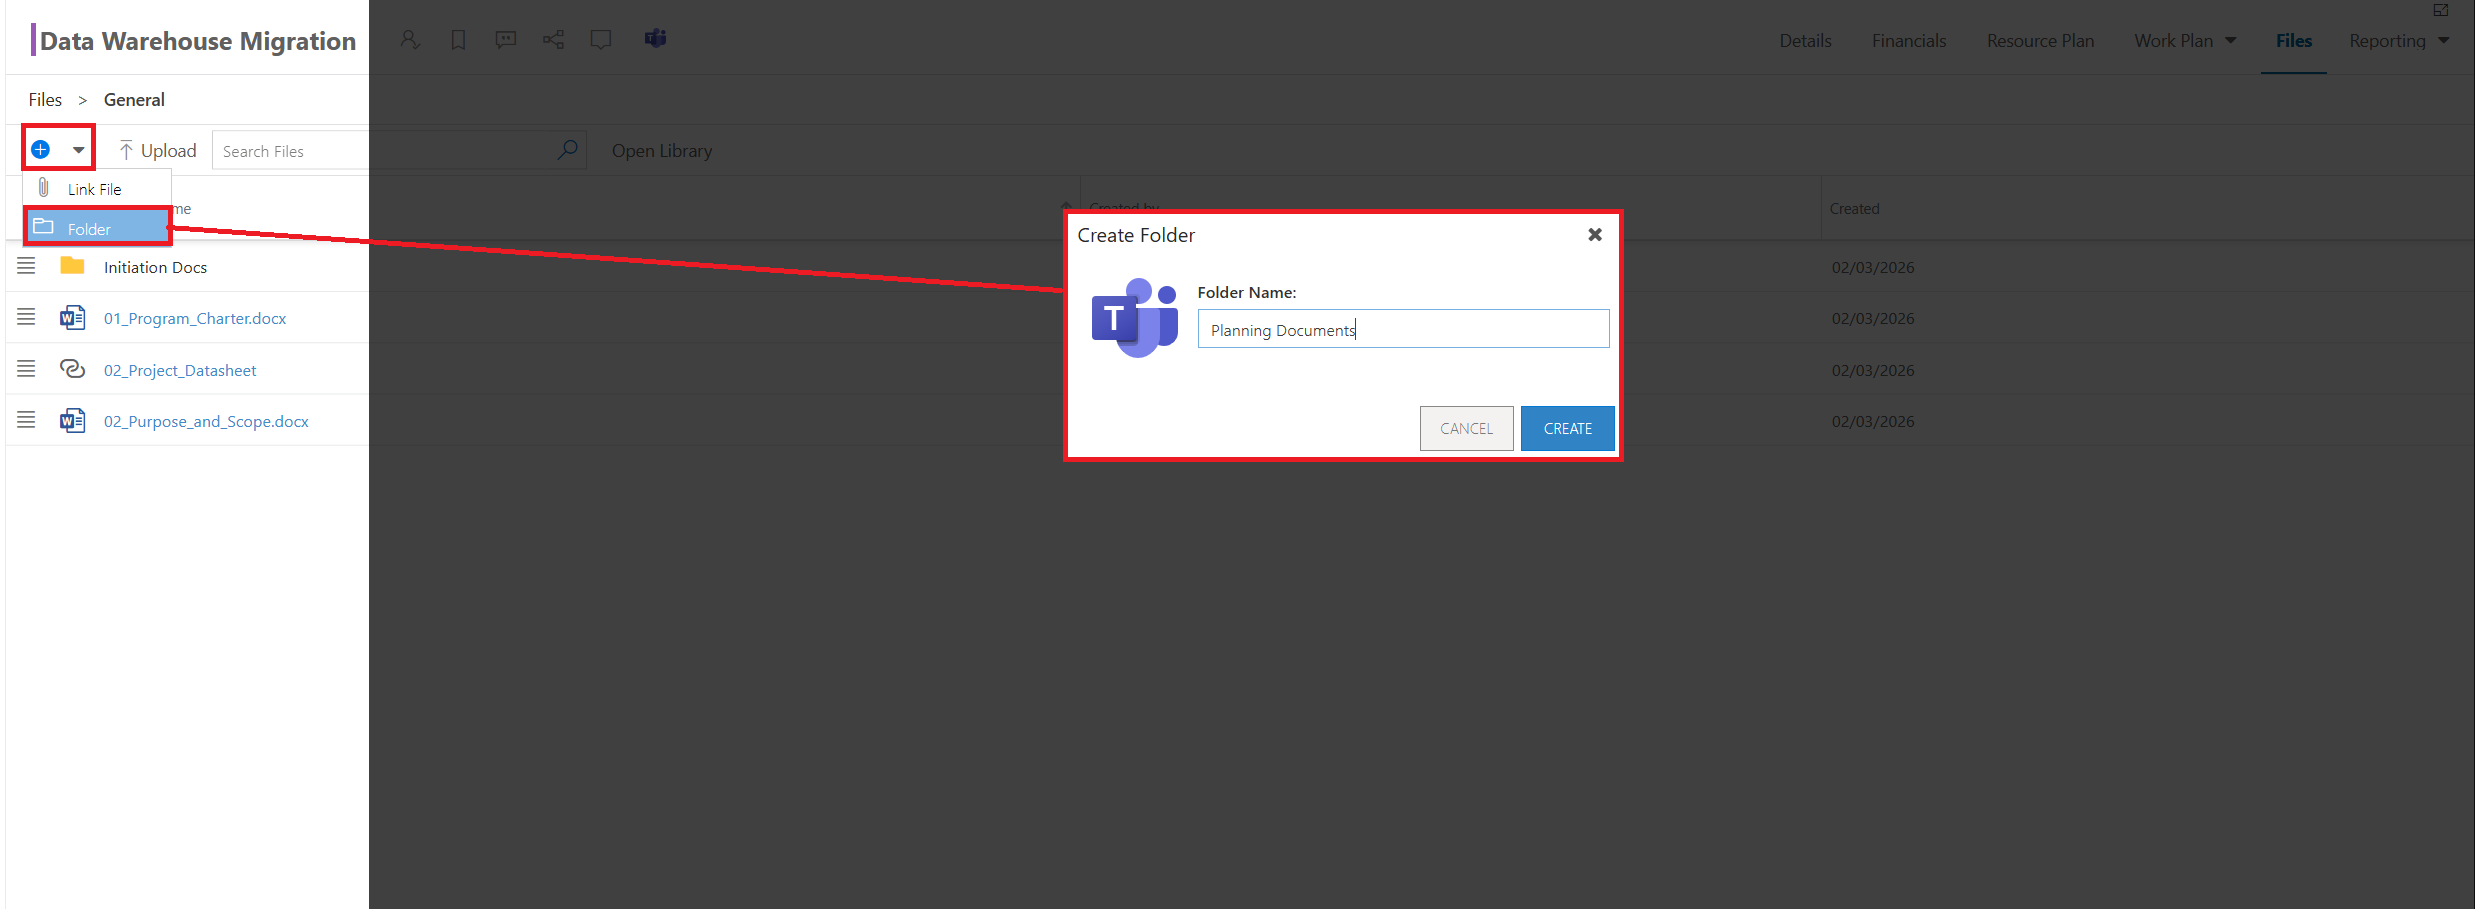Open the Initiation Docs folder name
This screenshot has width=2475, height=909.
click(x=155, y=268)
